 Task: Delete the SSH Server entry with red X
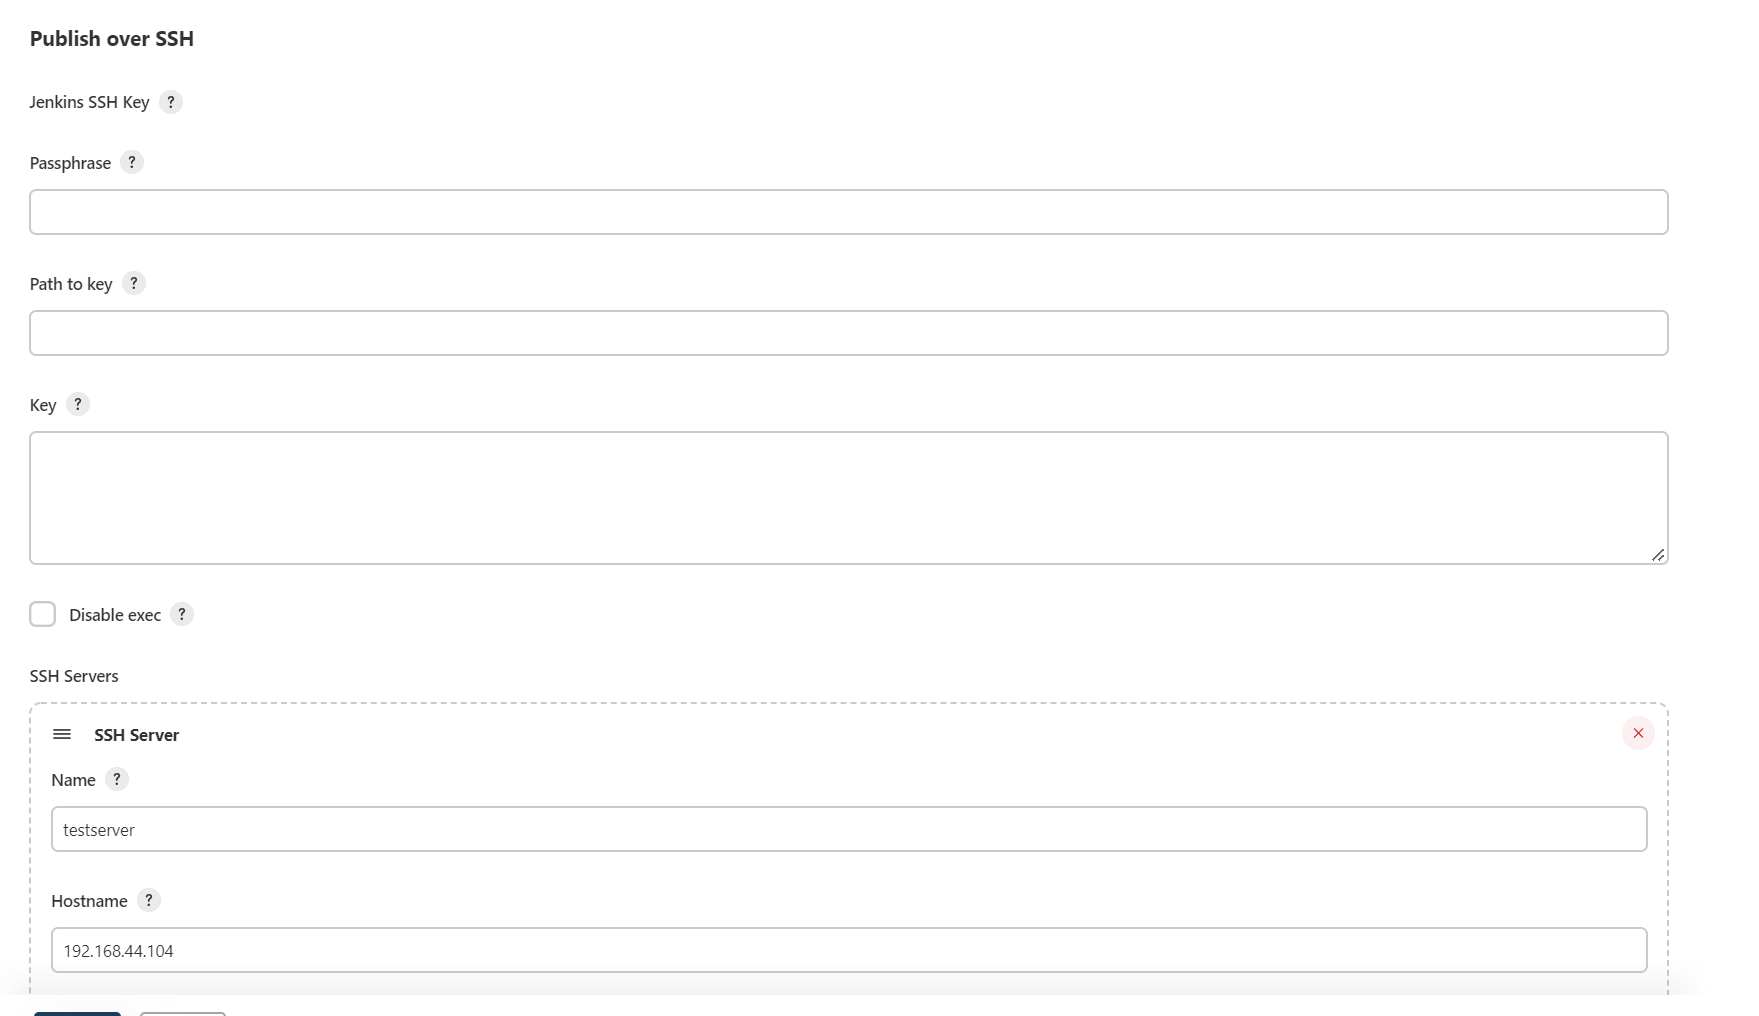(1638, 733)
